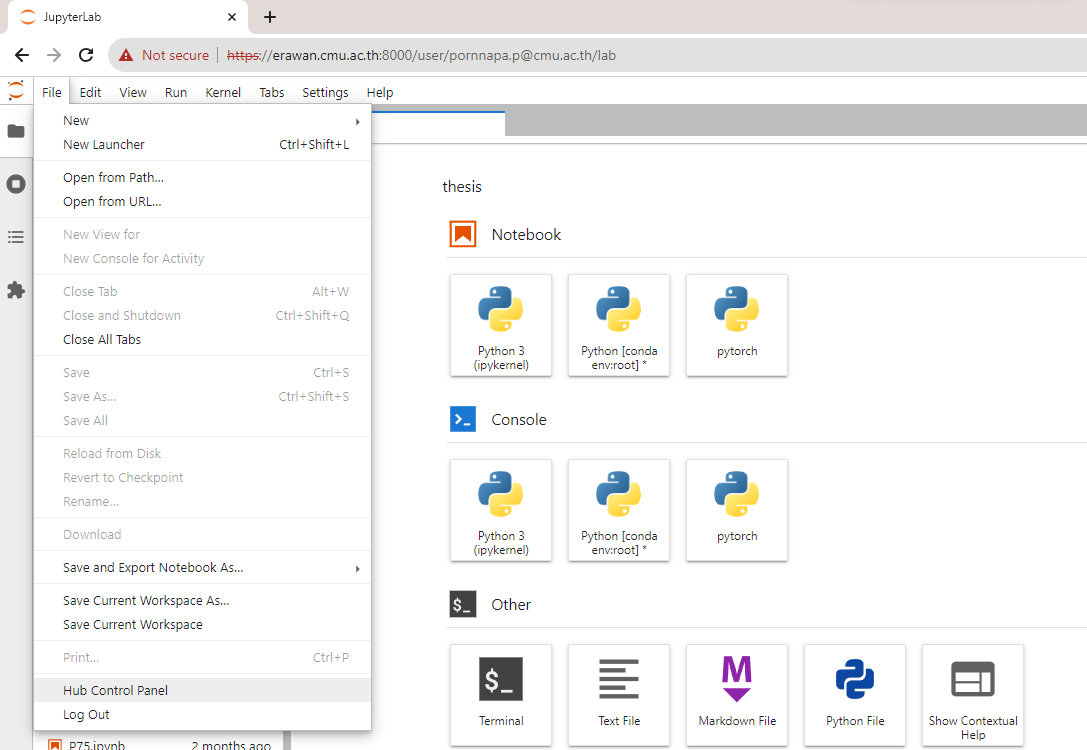Open the File menu
The height and width of the screenshot is (750, 1087).
pos(51,92)
